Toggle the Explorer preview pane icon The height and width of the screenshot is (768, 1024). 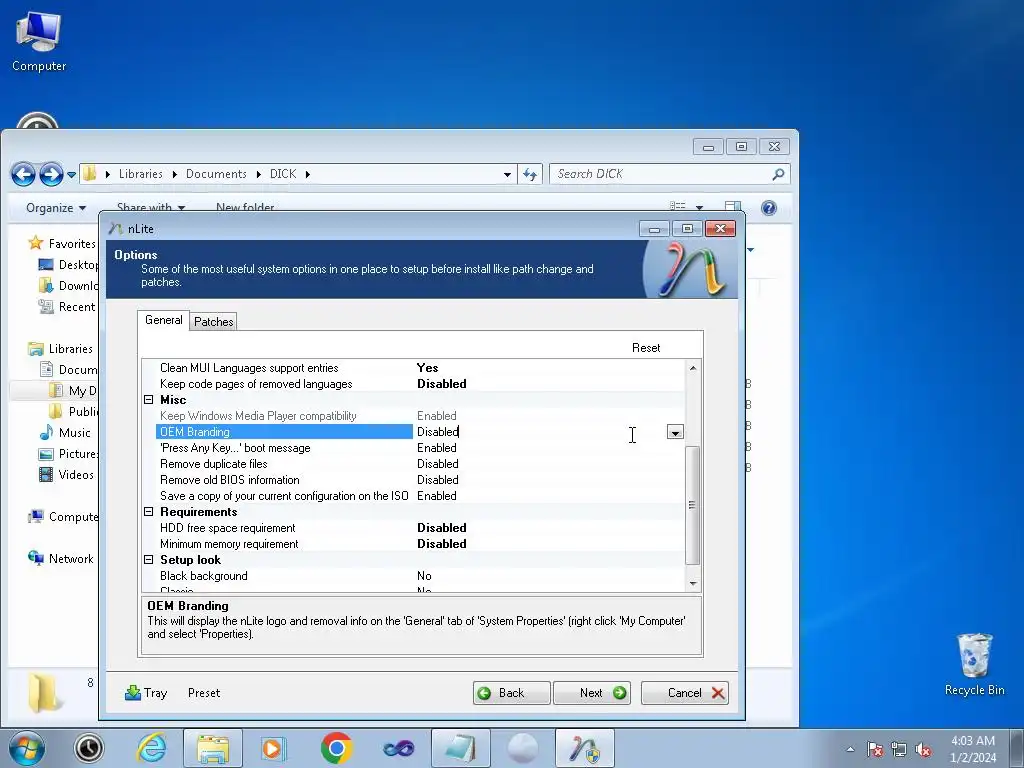(x=733, y=206)
